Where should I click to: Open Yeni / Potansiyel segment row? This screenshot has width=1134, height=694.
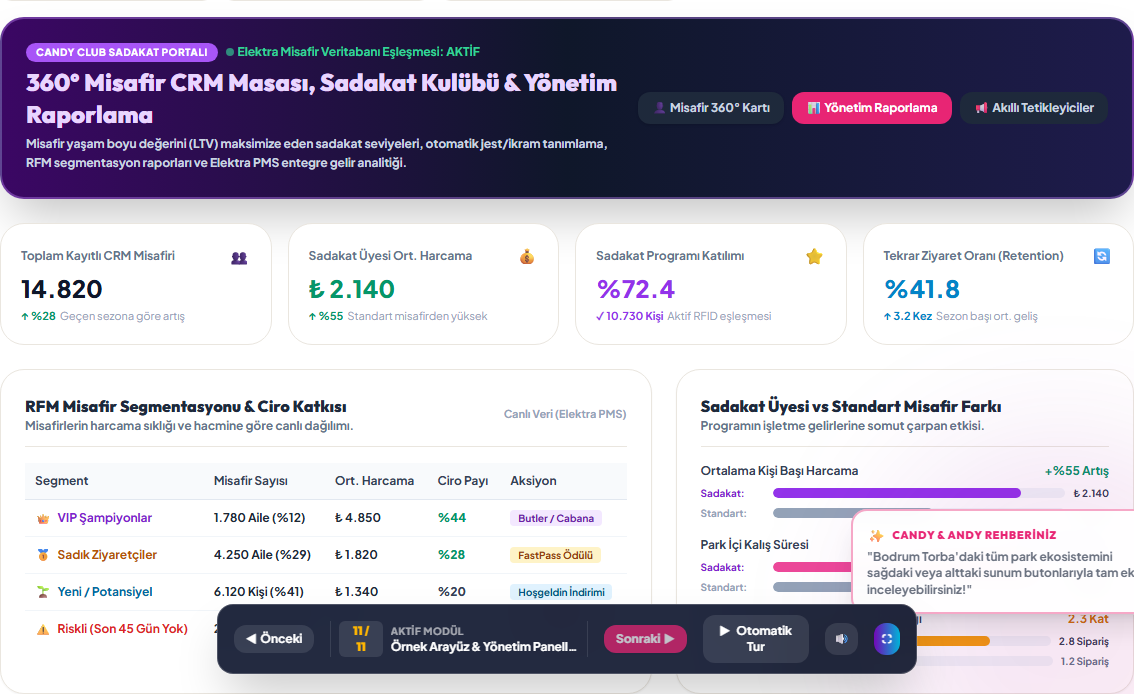coord(325,592)
